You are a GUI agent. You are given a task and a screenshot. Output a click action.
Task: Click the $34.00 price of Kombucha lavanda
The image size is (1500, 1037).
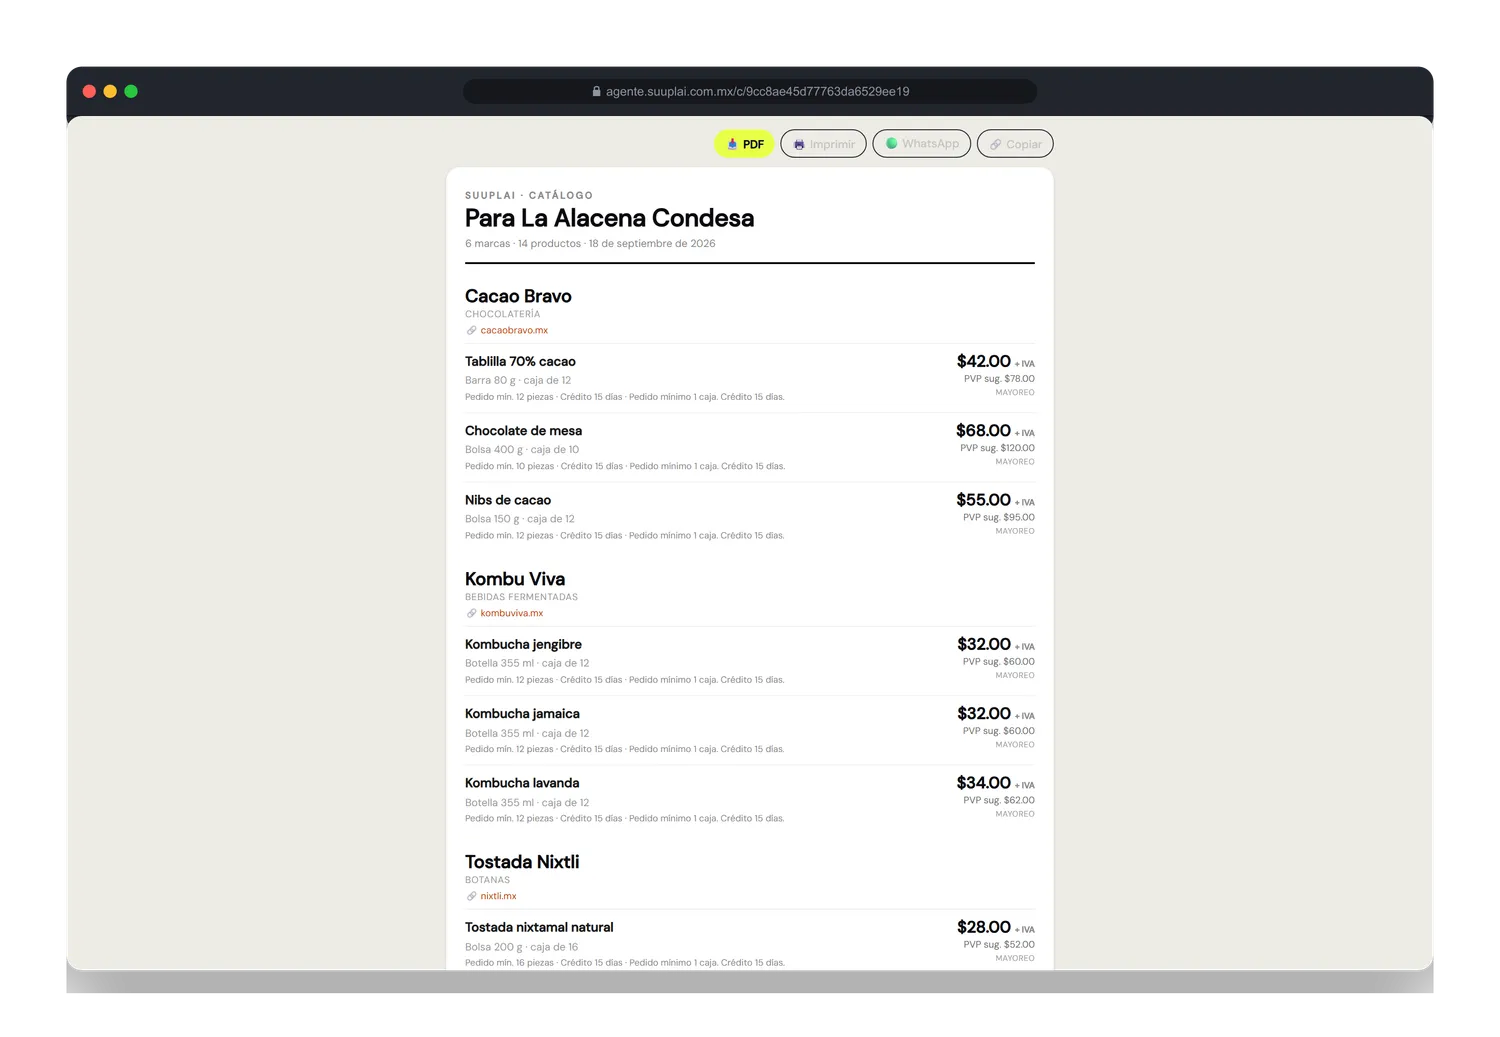pyautogui.click(x=983, y=783)
